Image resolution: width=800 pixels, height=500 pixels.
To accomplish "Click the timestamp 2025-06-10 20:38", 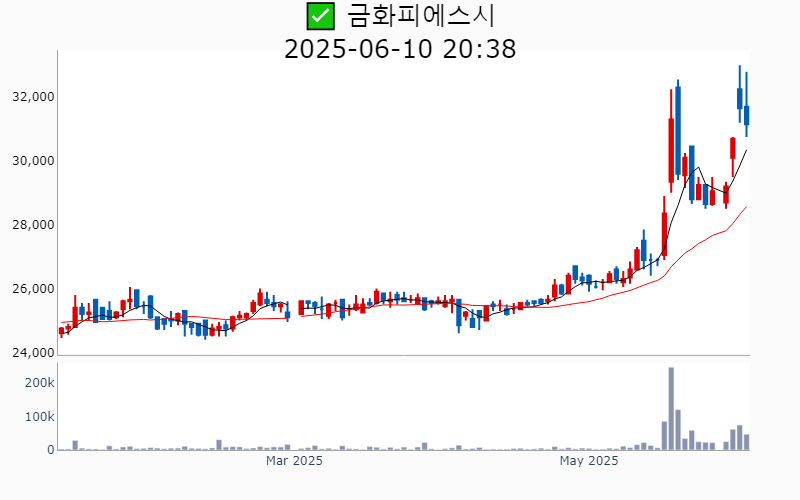I will click(x=400, y=49).
